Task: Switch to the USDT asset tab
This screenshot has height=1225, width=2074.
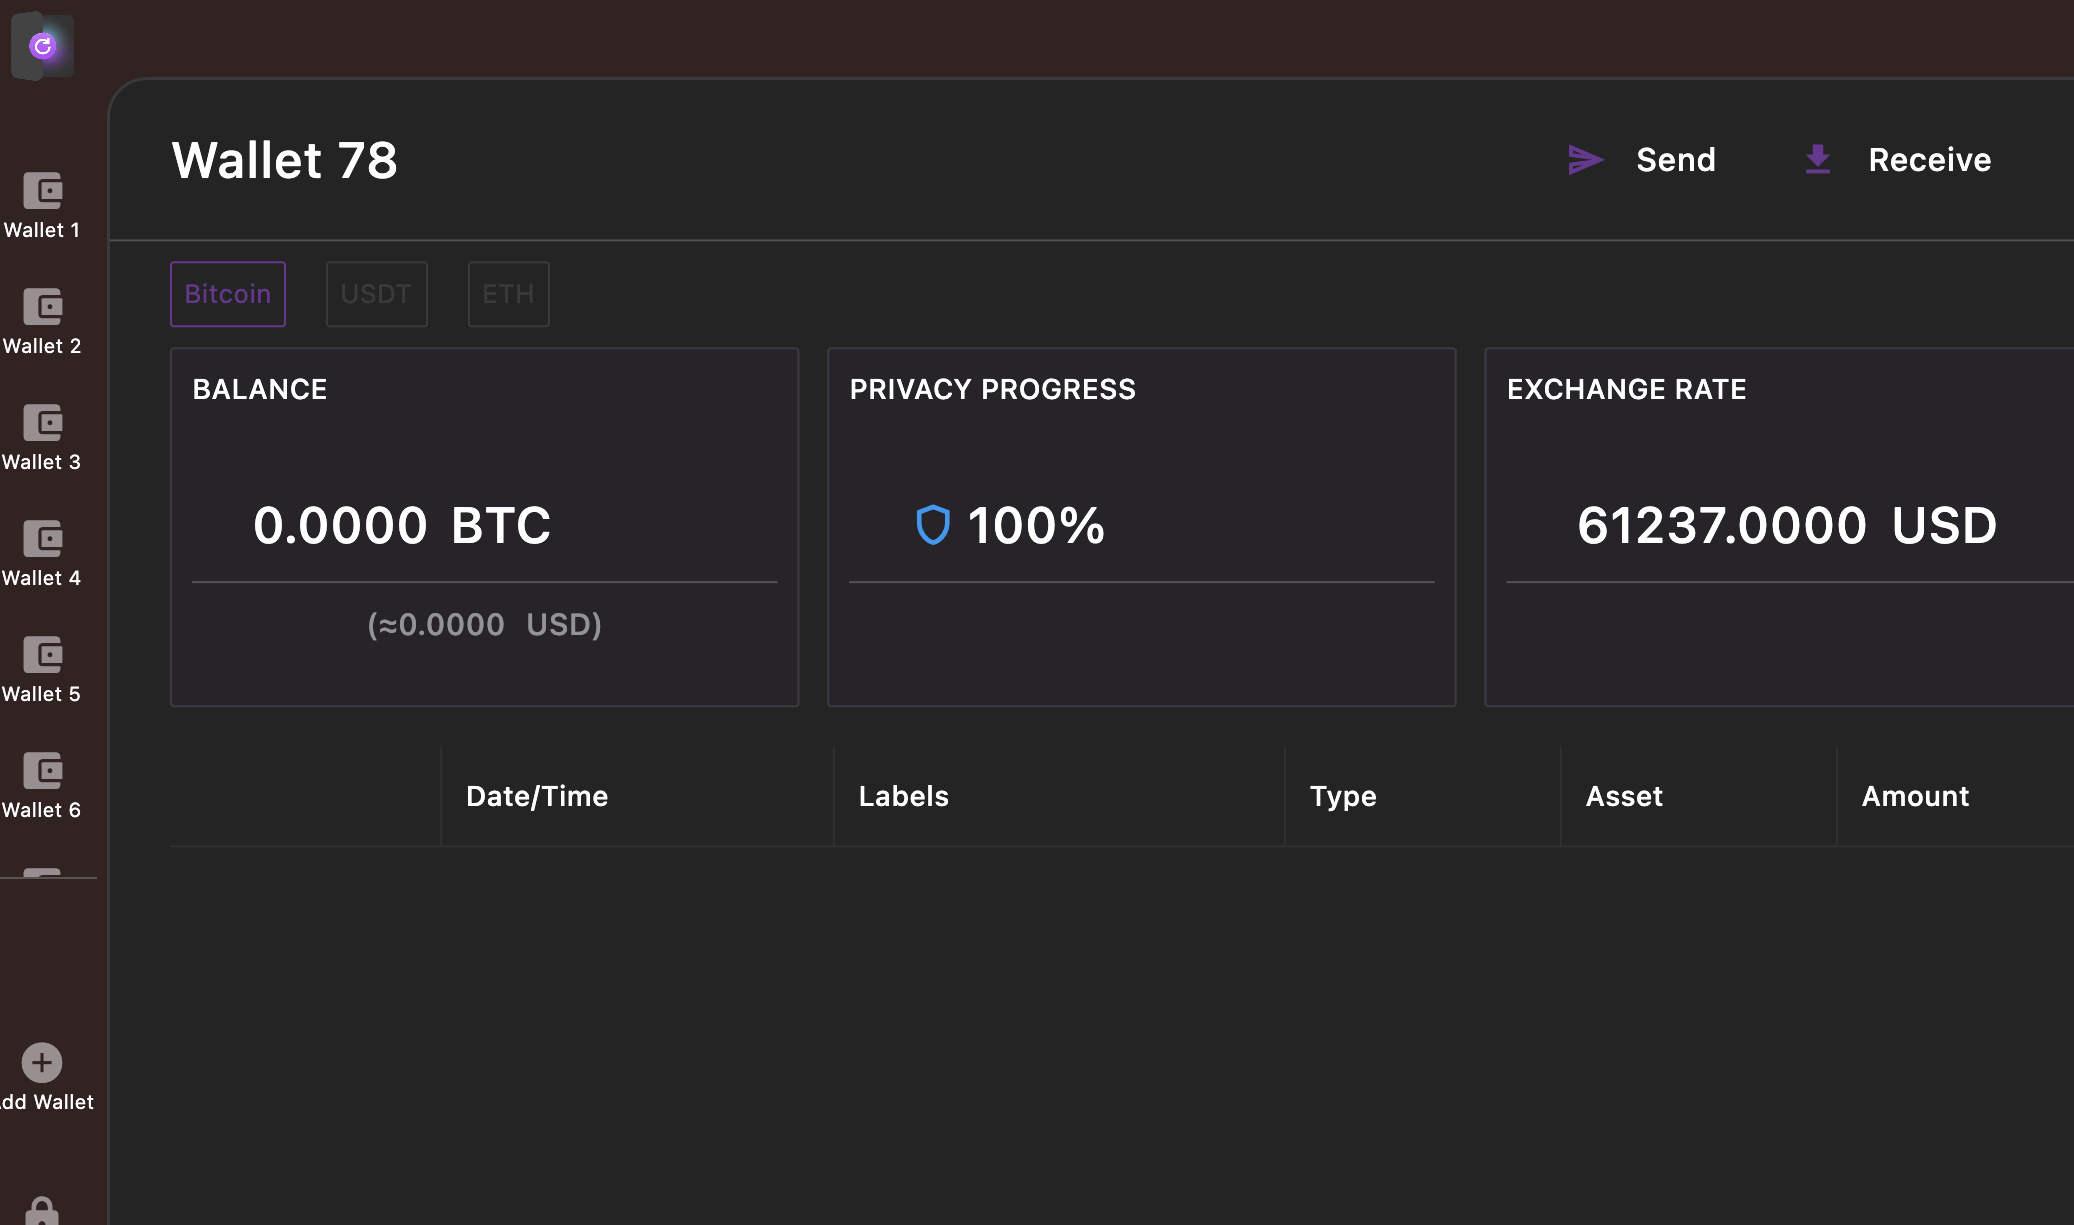Action: tap(376, 294)
